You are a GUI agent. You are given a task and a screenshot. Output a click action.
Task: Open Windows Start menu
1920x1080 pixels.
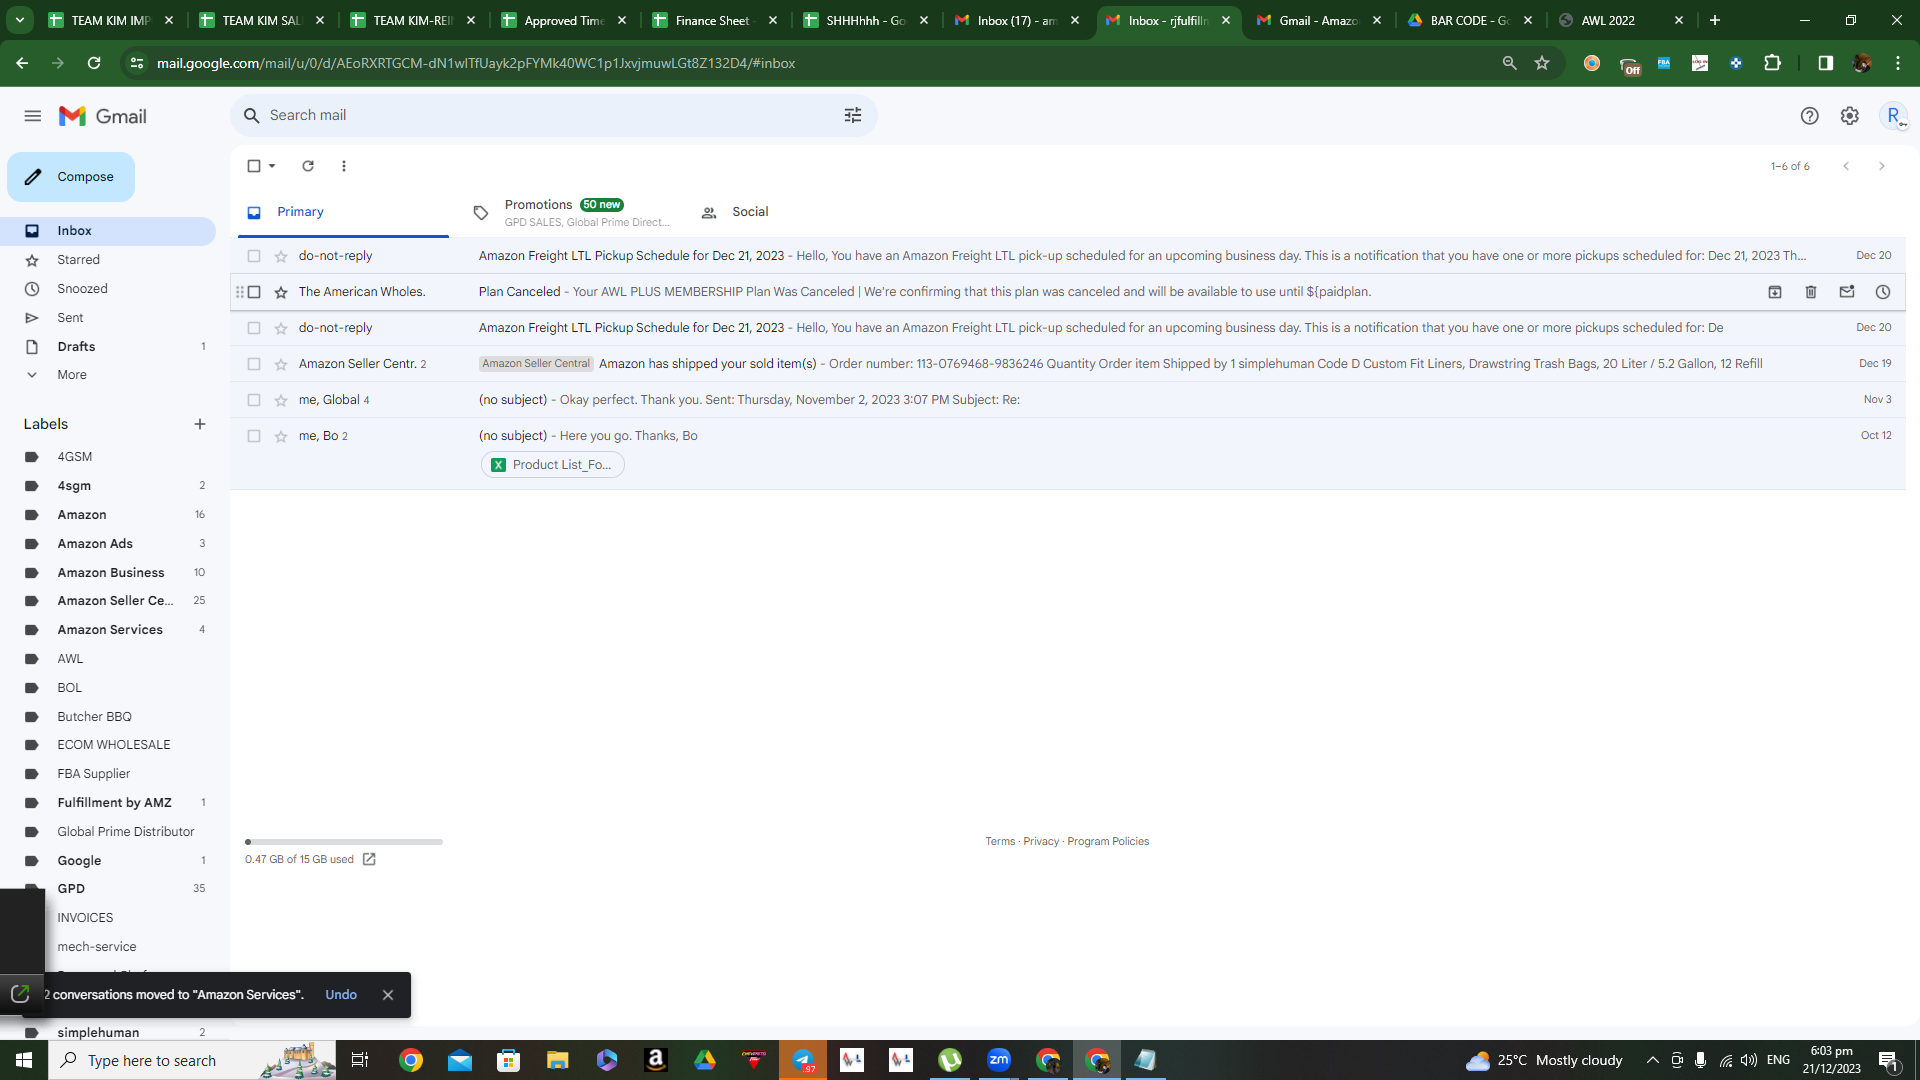[x=24, y=1060]
